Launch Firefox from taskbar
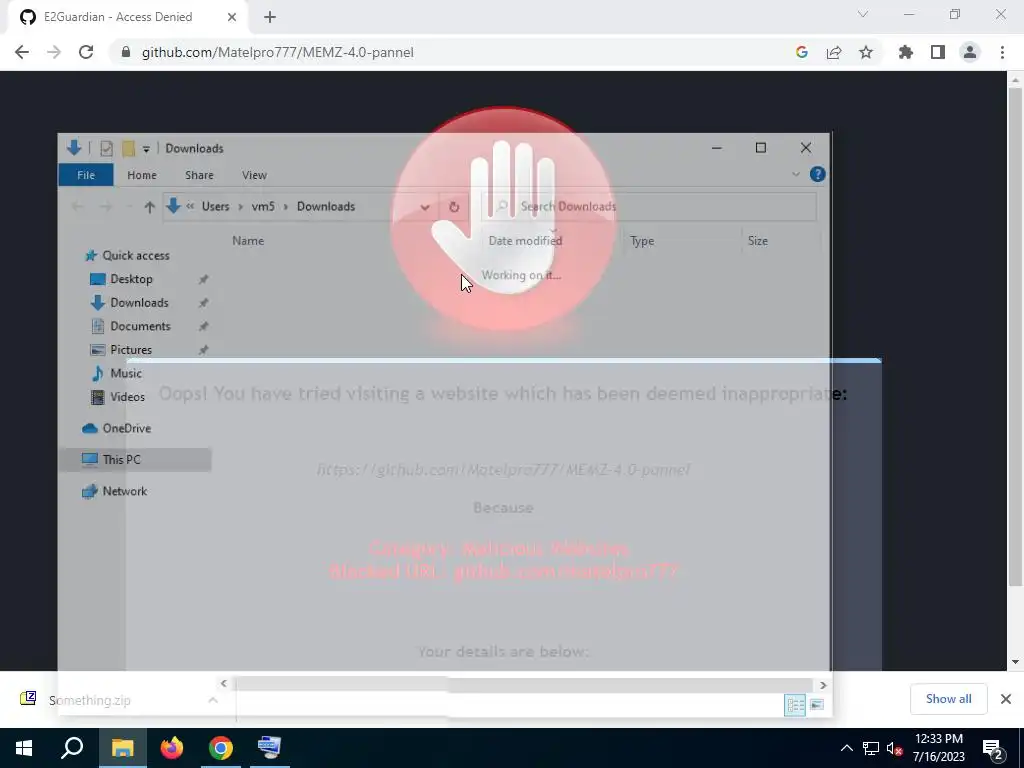Viewport: 1024px width, 768px height. (x=172, y=748)
